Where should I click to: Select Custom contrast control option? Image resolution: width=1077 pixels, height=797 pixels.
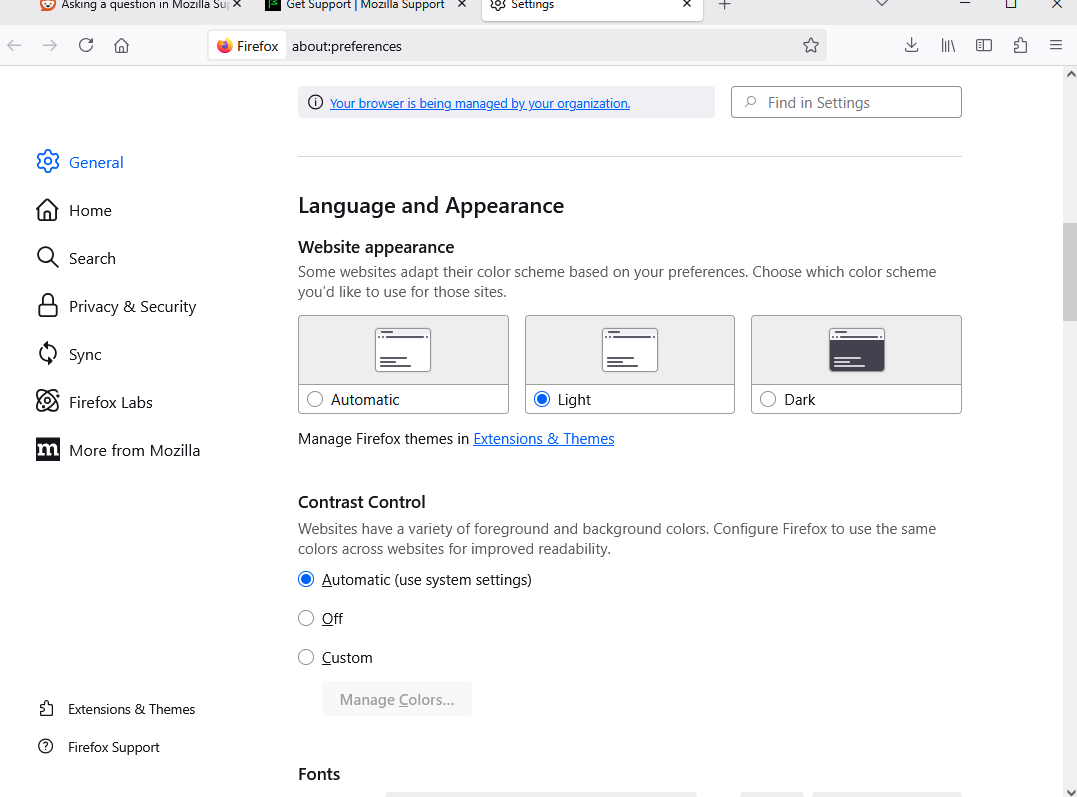point(307,658)
